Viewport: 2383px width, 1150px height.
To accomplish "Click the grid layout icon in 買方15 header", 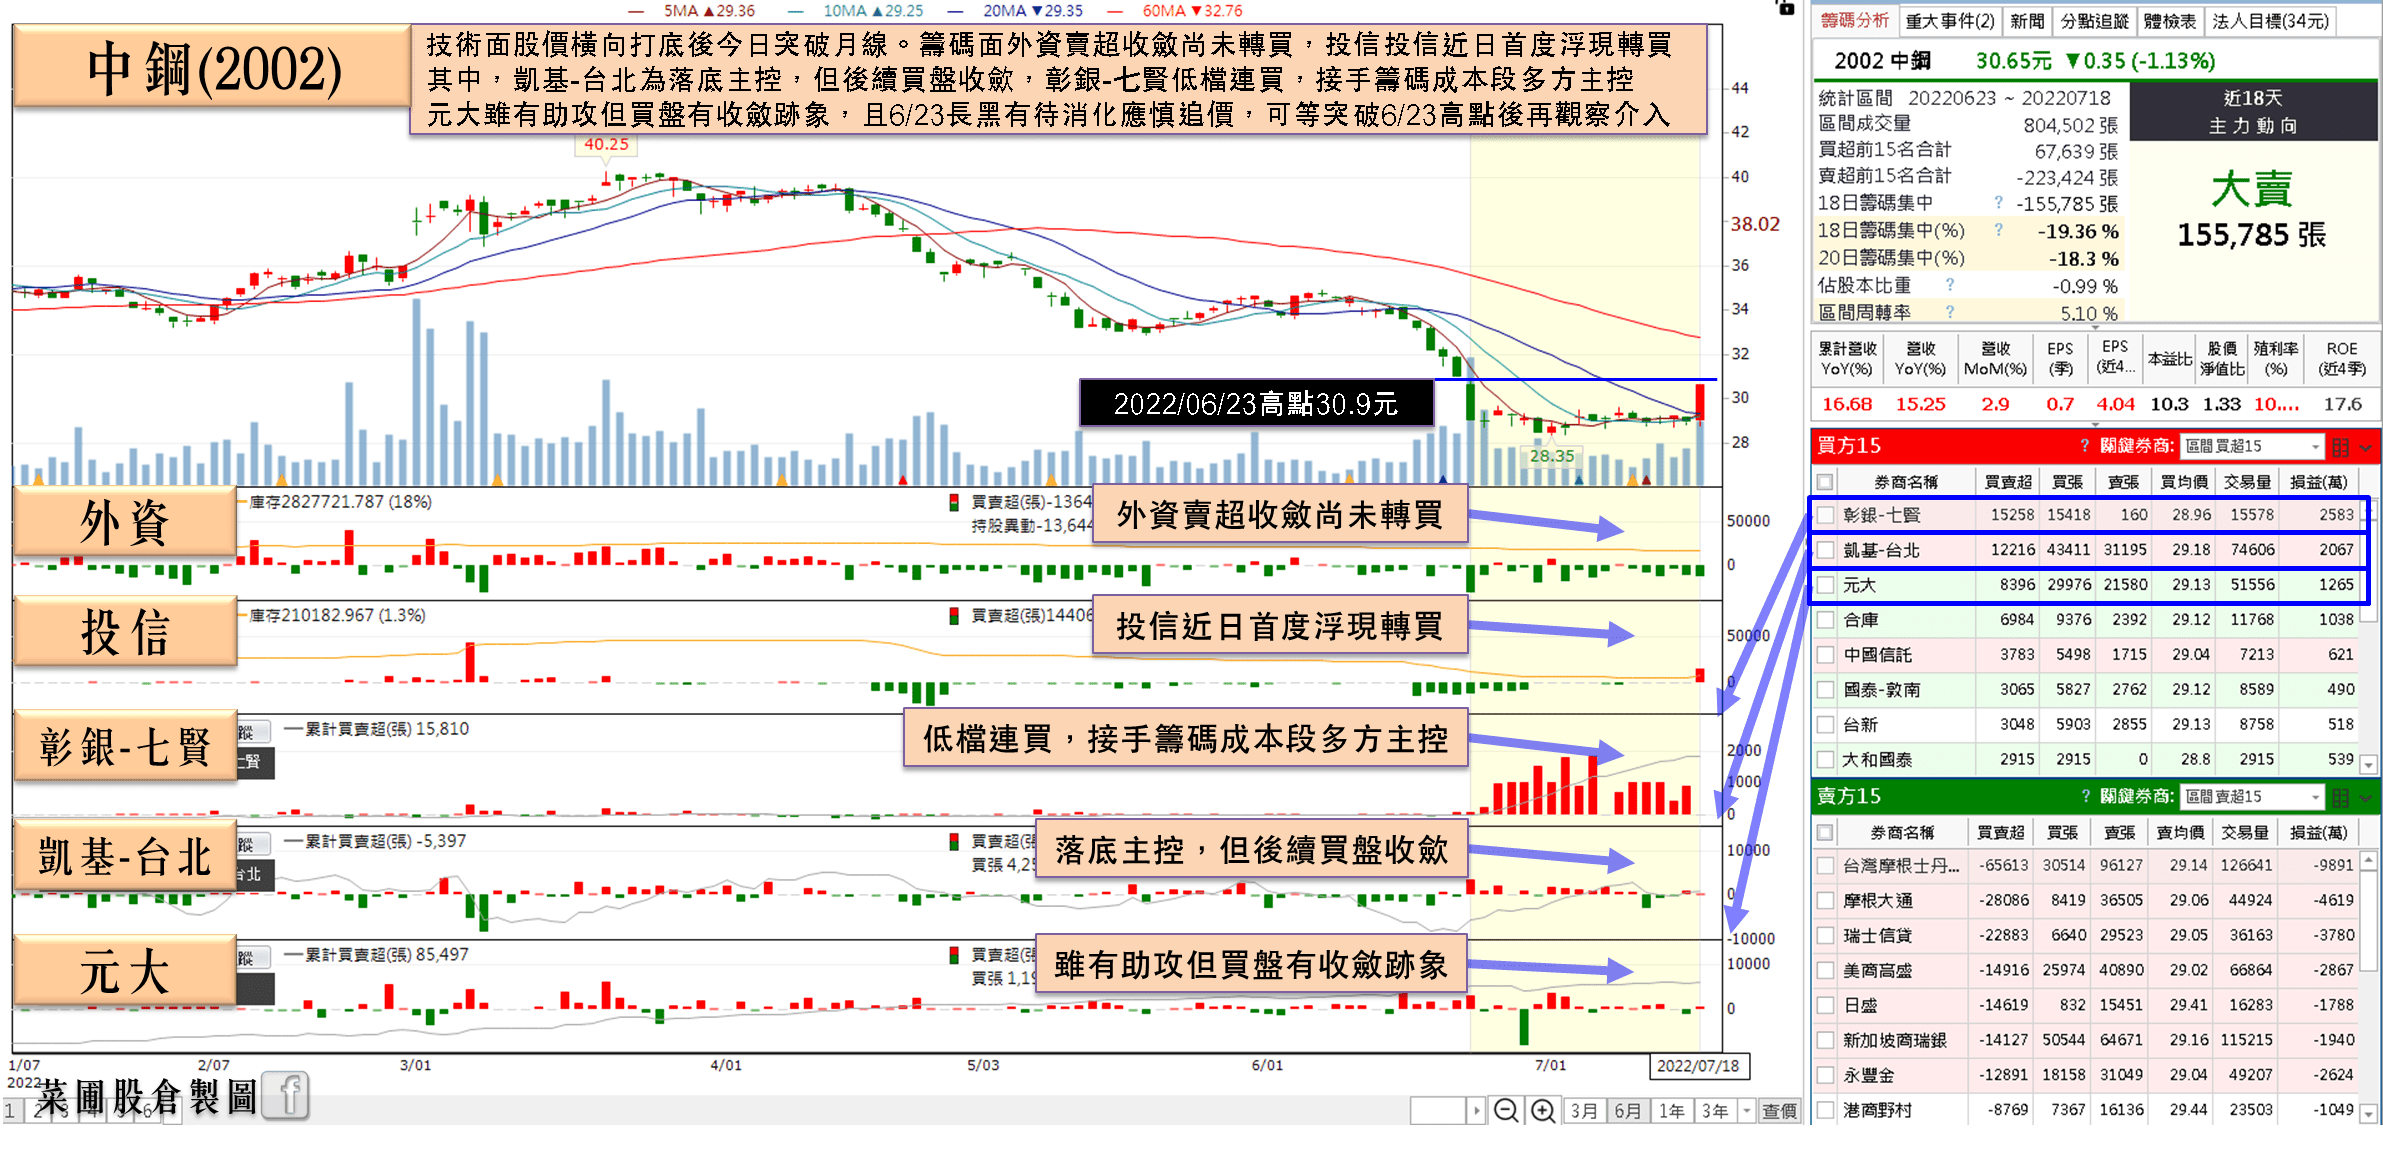I will pyautogui.click(x=2340, y=446).
